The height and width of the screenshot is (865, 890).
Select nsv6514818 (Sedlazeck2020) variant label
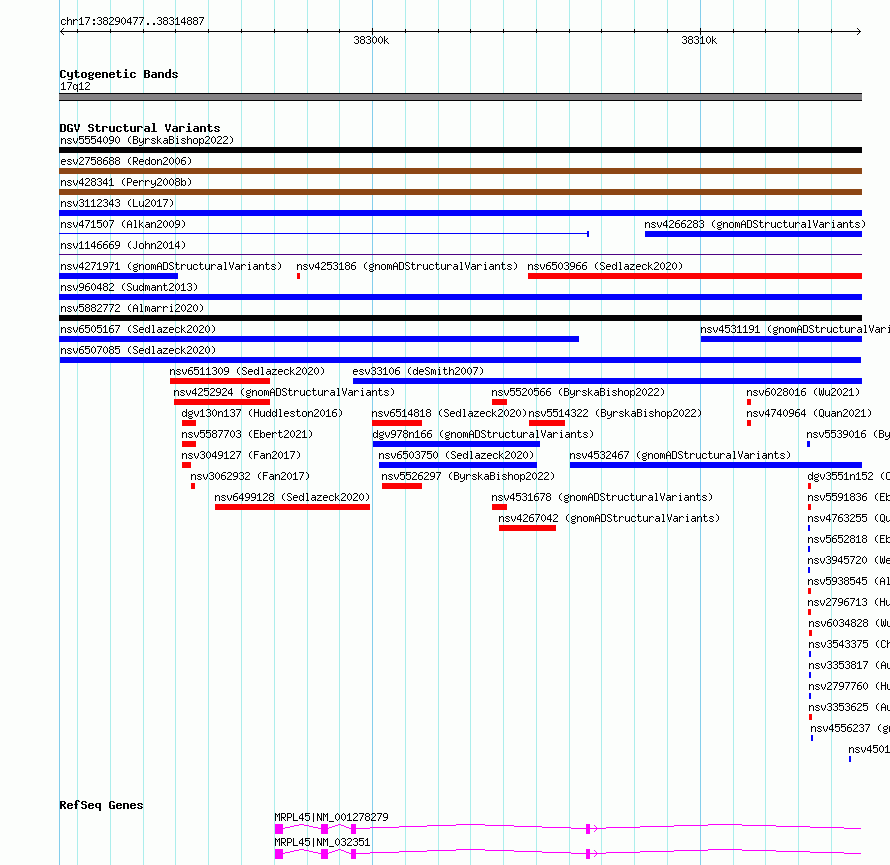point(449,413)
